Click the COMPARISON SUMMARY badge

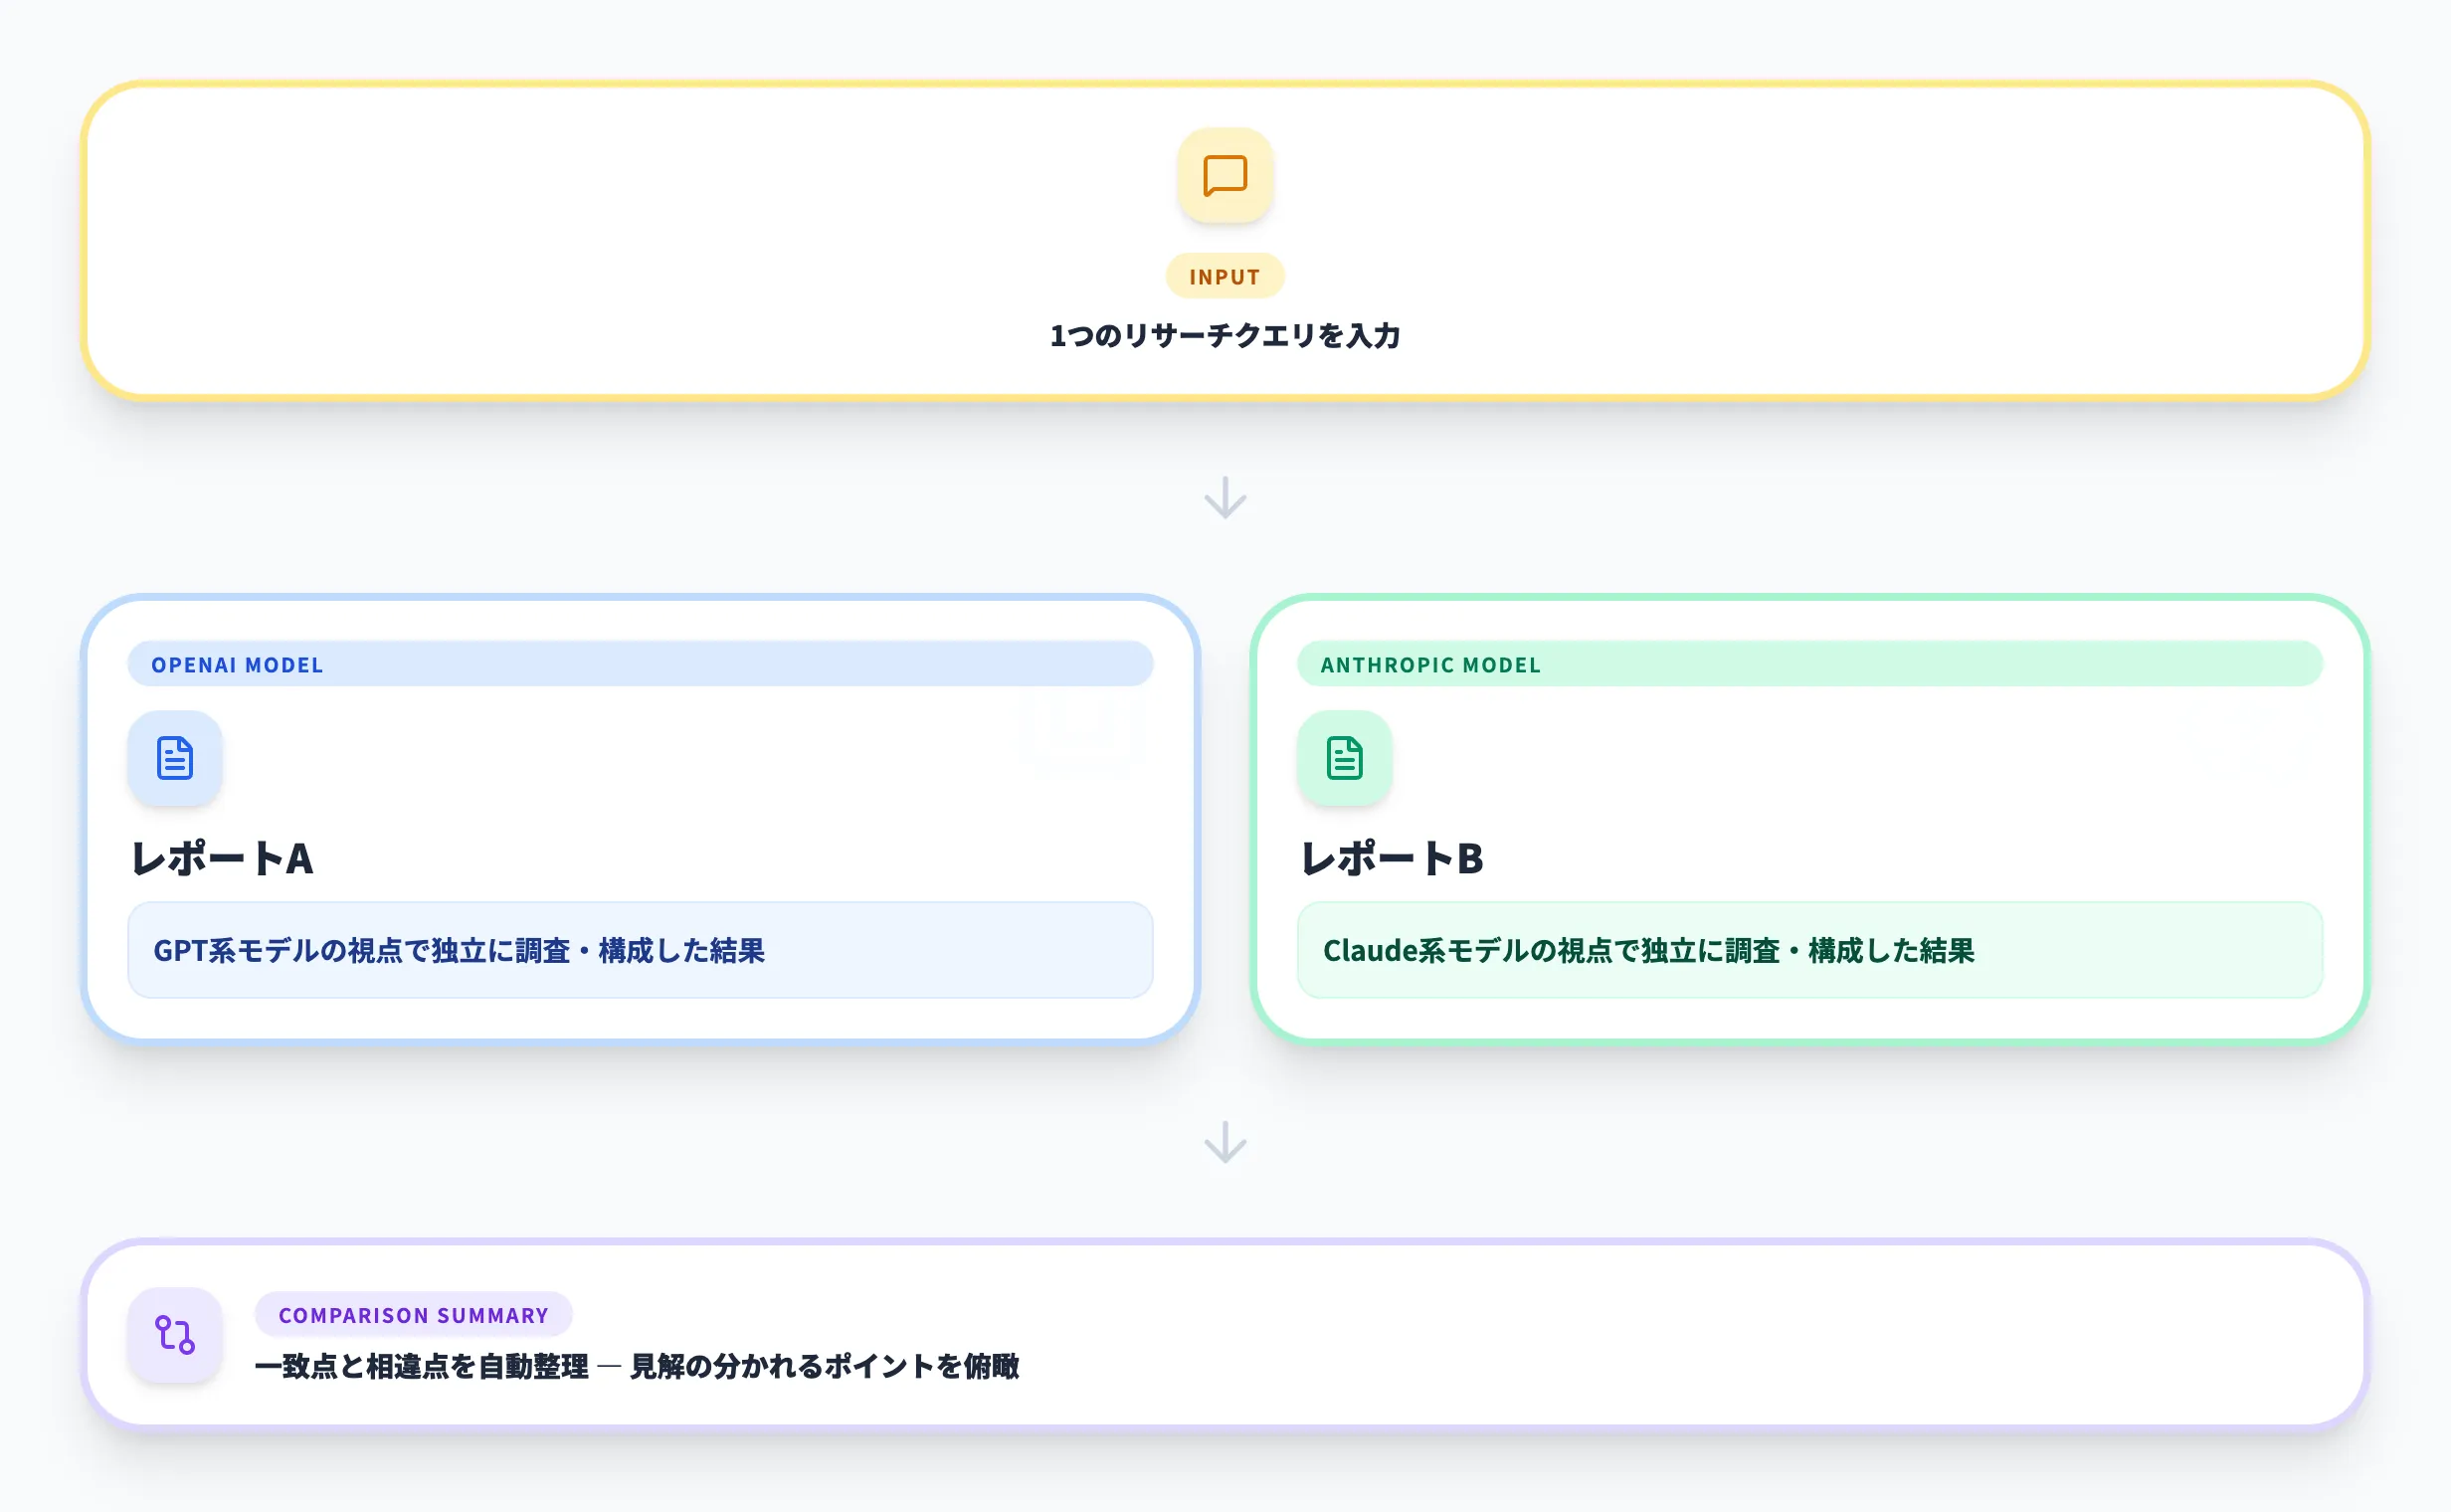tap(414, 1315)
